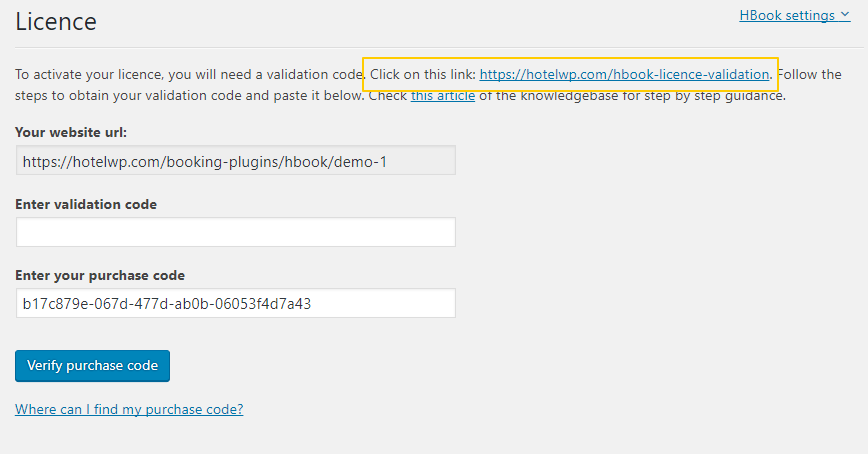Click the "Click on this link:" text
The height and width of the screenshot is (454, 868).
pos(423,74)
